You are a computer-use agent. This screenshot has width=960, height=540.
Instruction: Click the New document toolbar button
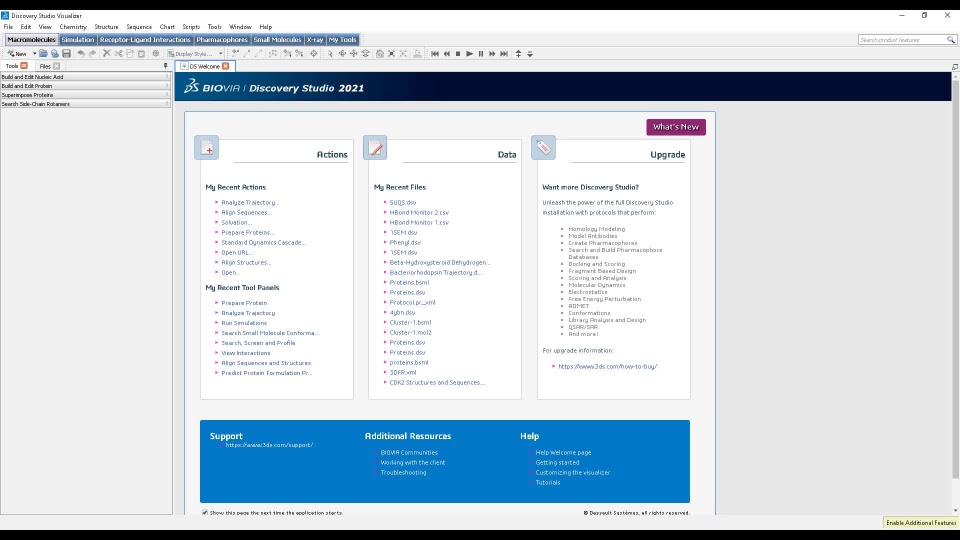(17, 54)
